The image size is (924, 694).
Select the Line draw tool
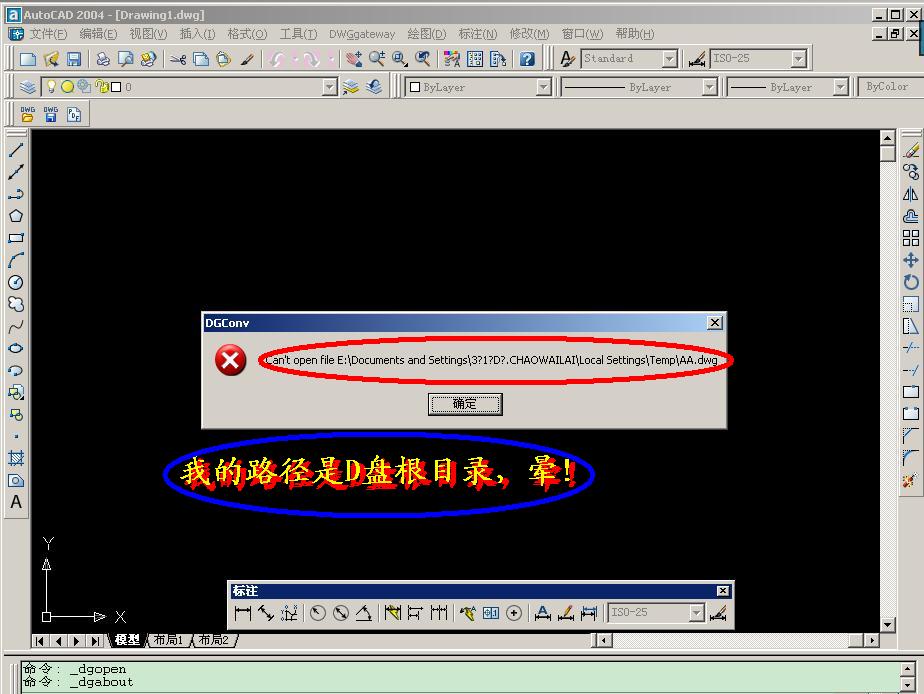coord(16,150)
